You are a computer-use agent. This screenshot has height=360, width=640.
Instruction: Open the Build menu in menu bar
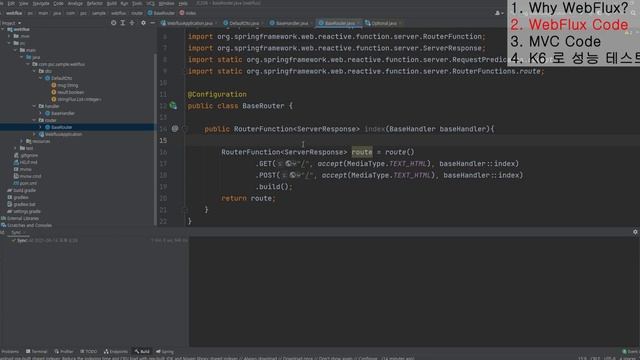111,3
